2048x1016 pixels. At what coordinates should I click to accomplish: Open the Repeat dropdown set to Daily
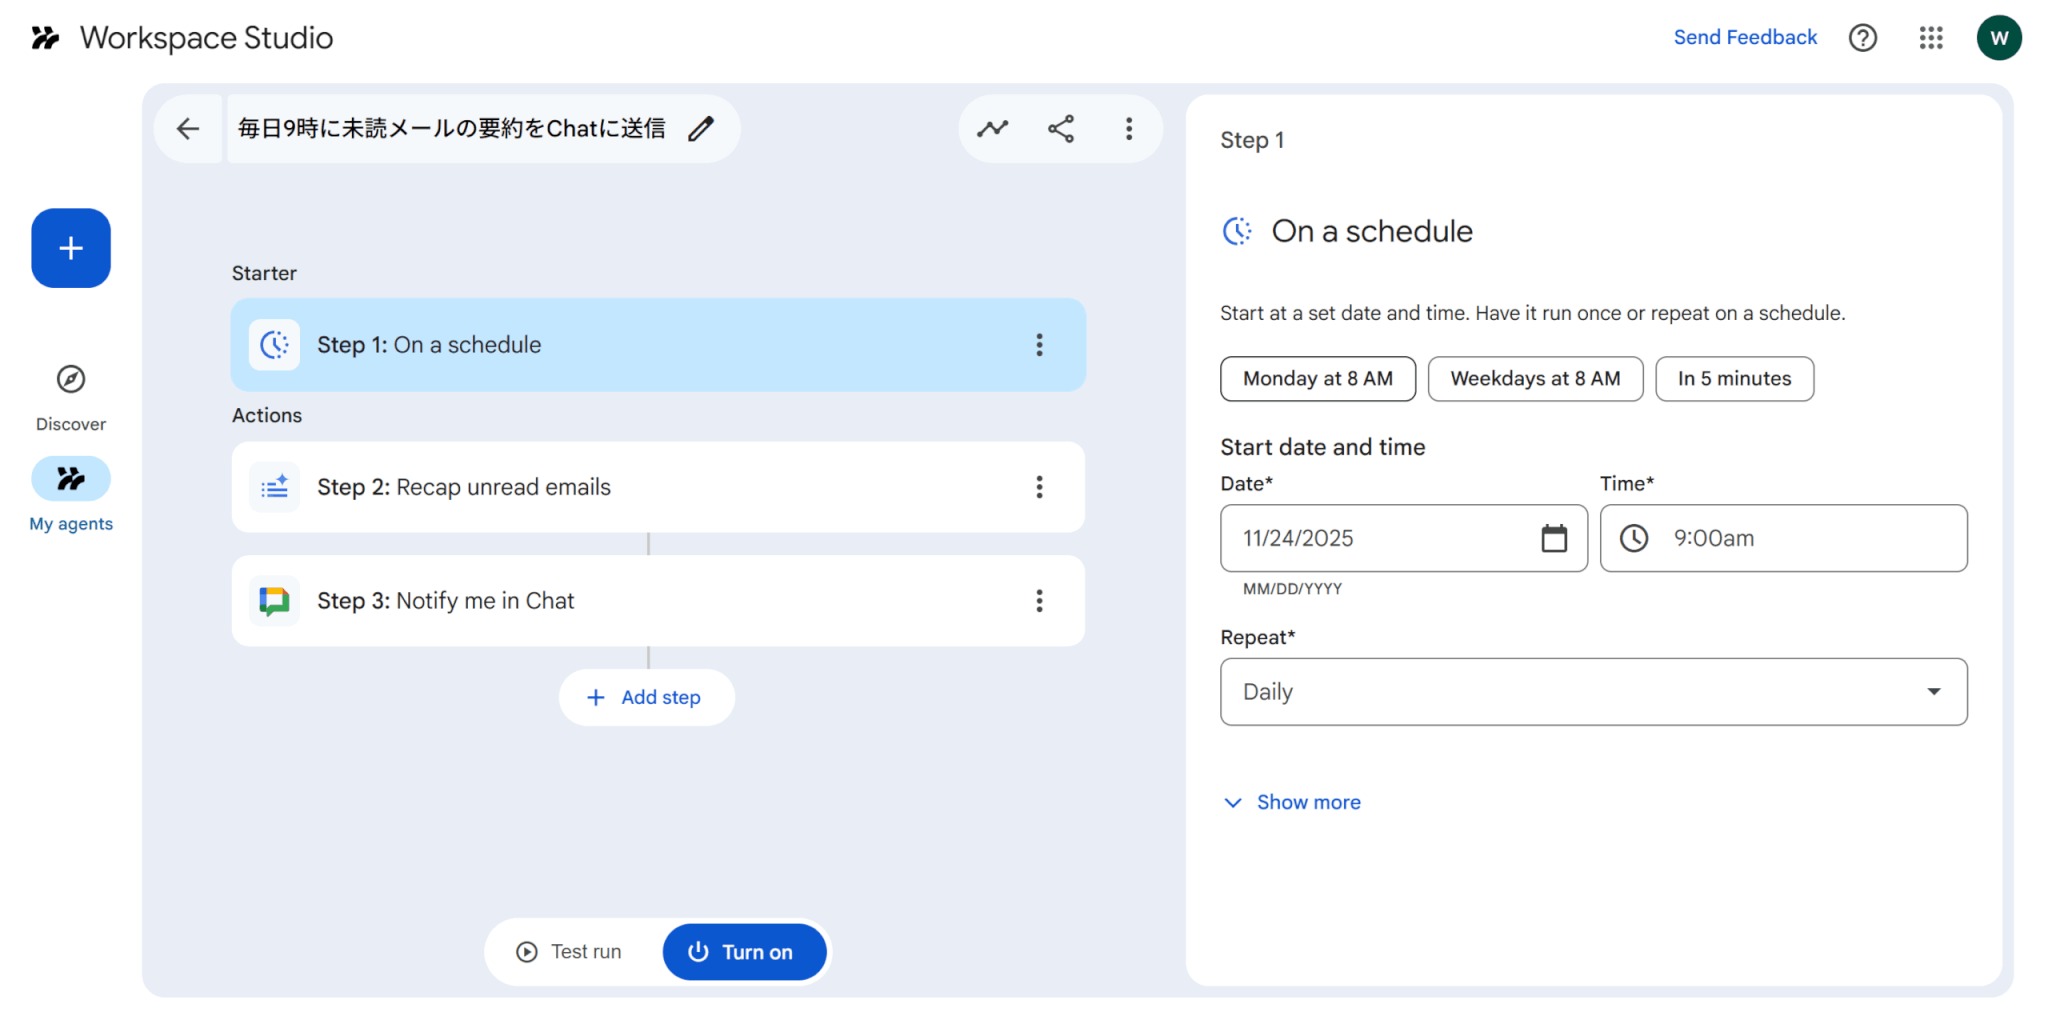pyautogui.click(x=1593, y=692)
